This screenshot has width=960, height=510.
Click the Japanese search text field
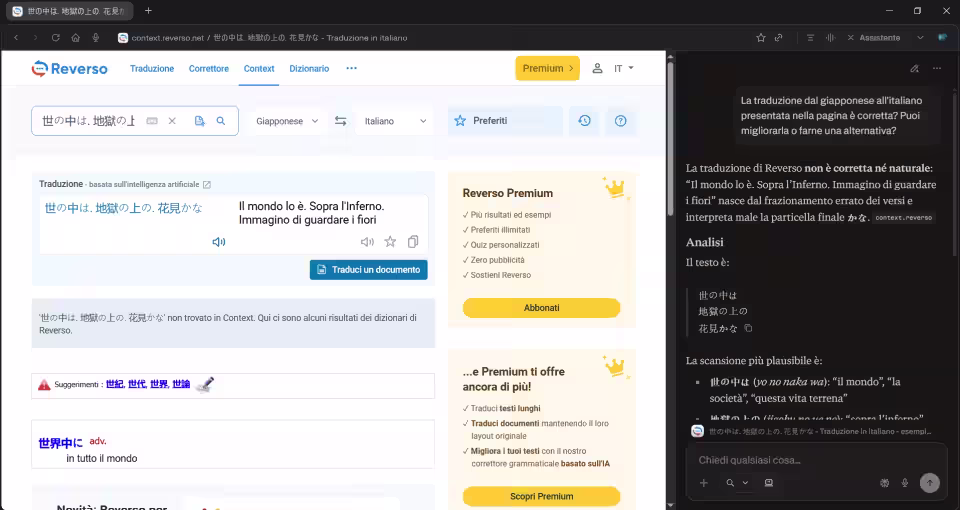(88, 121)
